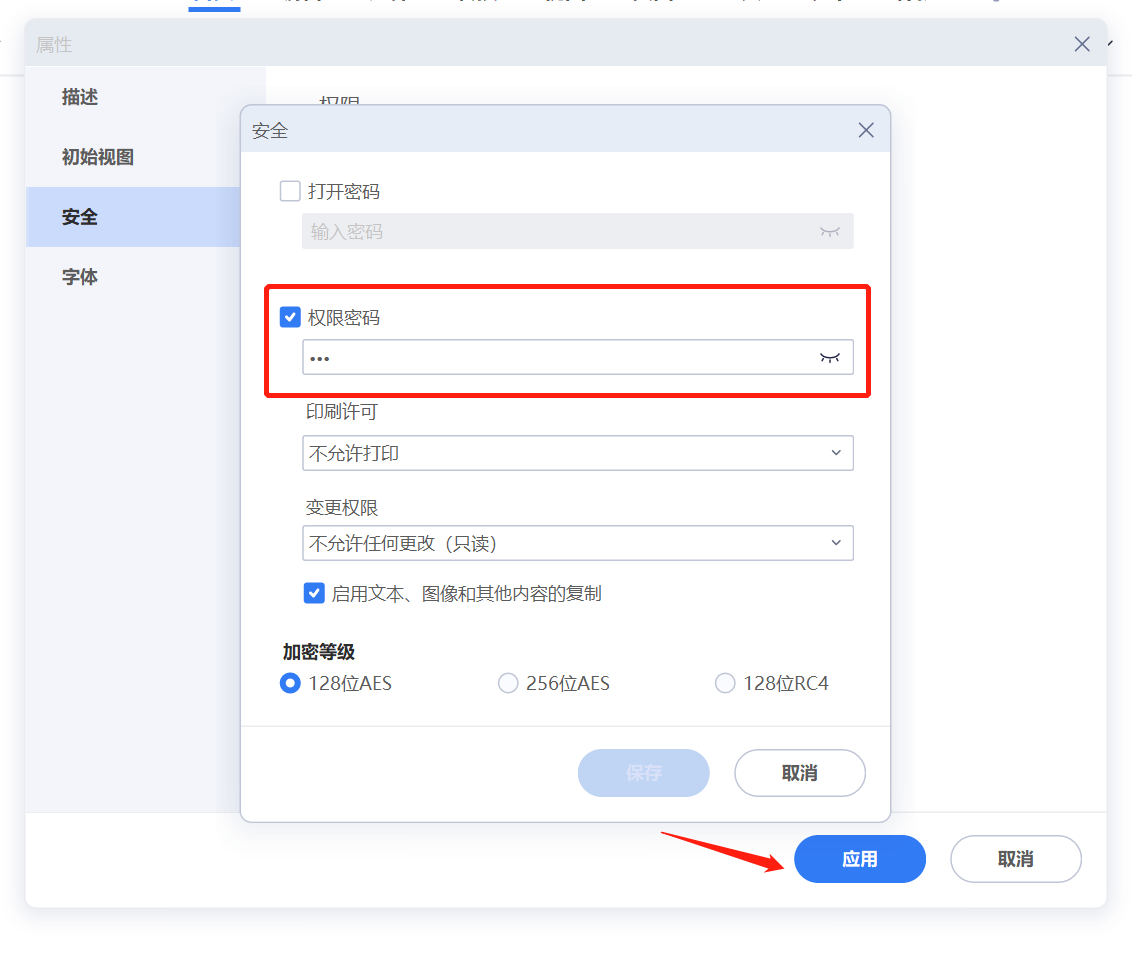Screen dimensions: 1132x957
Task: Apply settings with the 应用 button
Action: tap(859, 858)
